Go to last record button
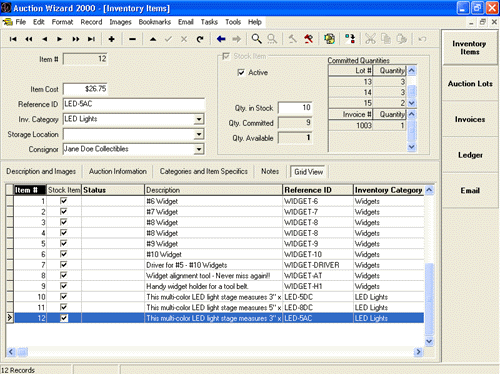This screenshot has height=374, width=500. [91, 39]
